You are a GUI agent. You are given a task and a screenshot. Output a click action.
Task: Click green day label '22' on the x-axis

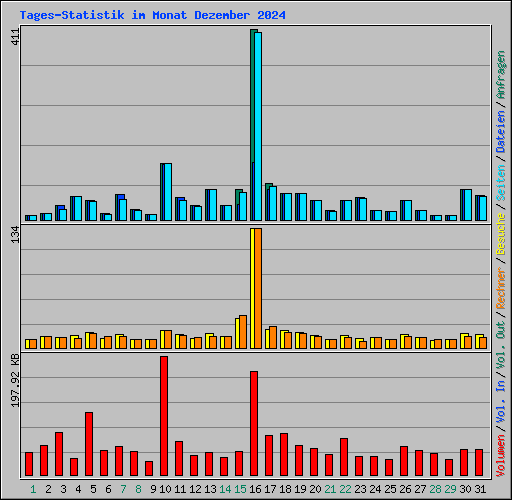pyautogui.click(x=345, y=489)
